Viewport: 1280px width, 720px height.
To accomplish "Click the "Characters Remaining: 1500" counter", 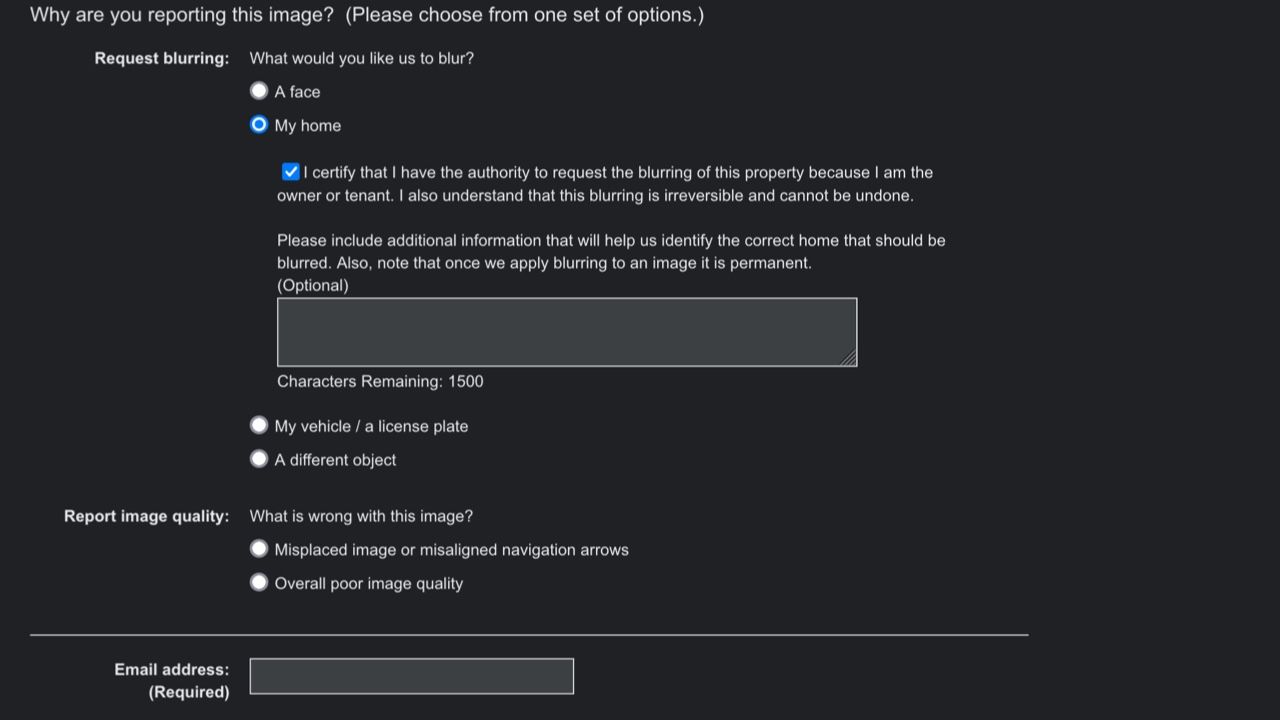I will tap(380, 381).
